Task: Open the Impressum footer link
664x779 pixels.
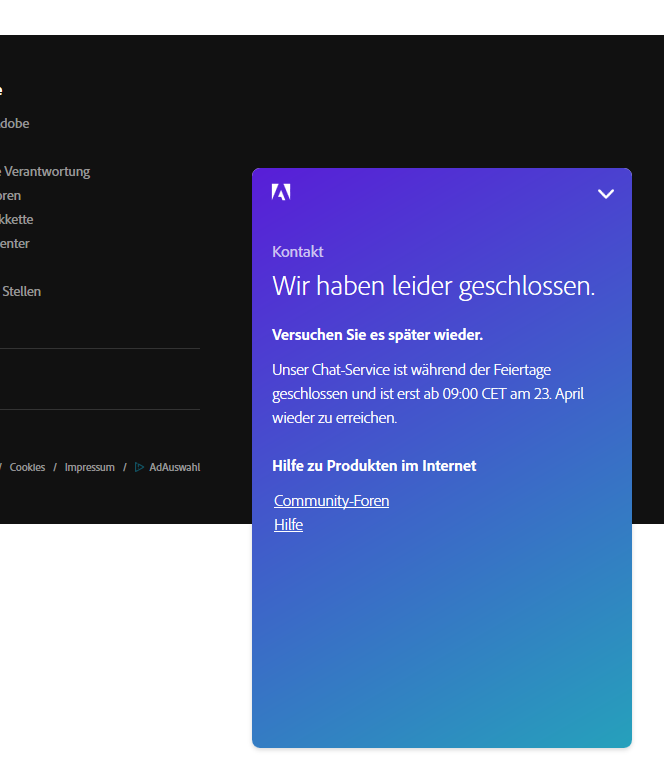Action: (x=89, y=467)
